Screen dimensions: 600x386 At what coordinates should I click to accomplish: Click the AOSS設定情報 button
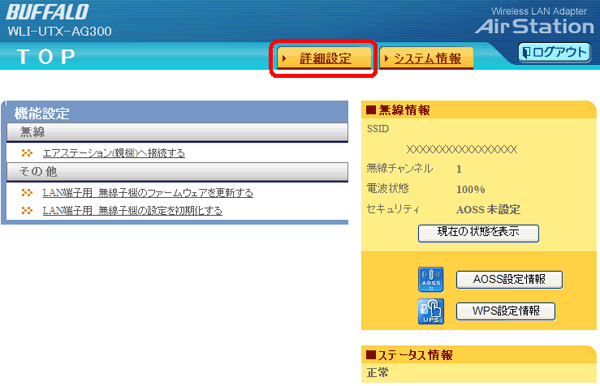(509, 280)
